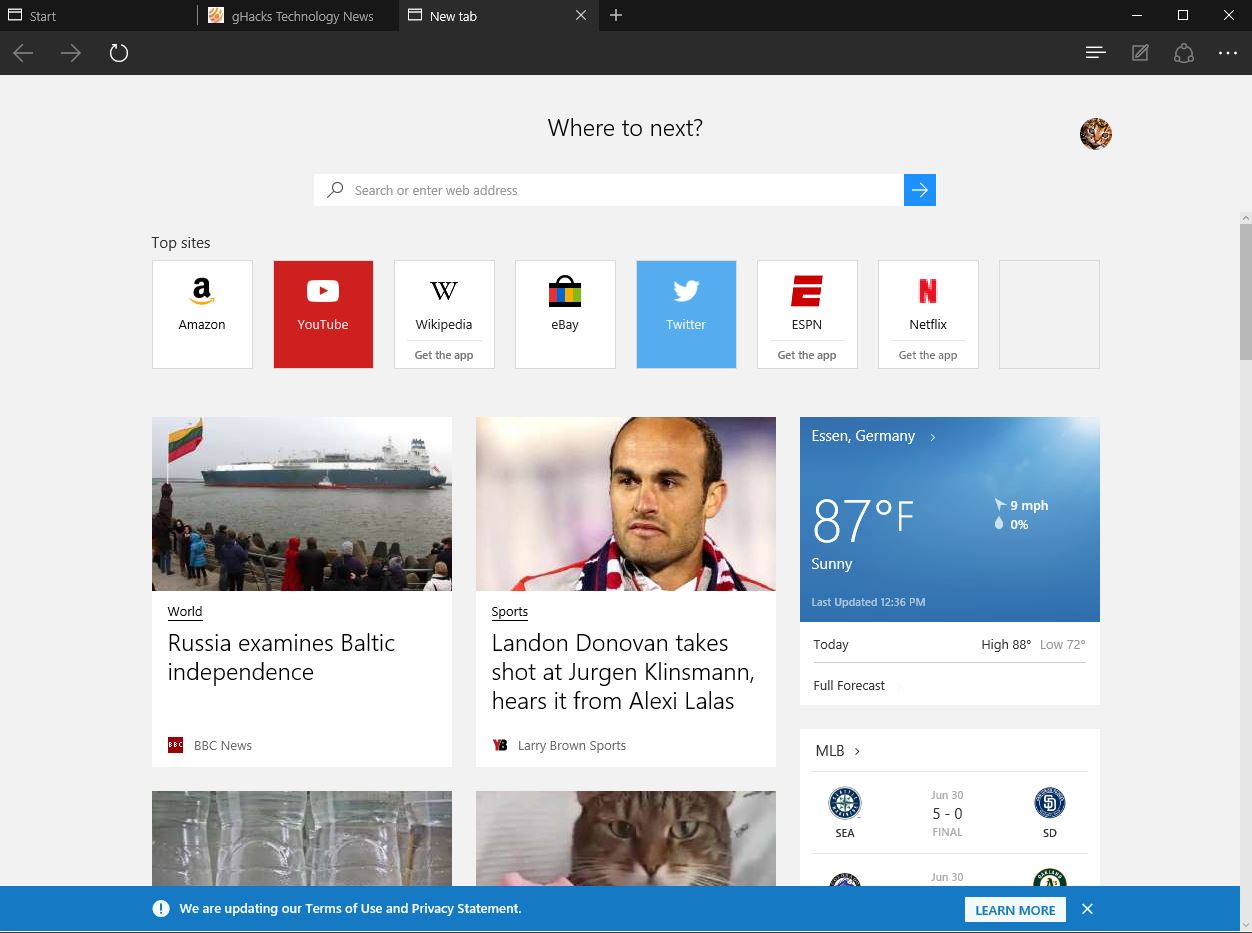Click the empty eighth top site tile
Image resolution: width=1252 pixels, height=933 pixels.
1049,314
